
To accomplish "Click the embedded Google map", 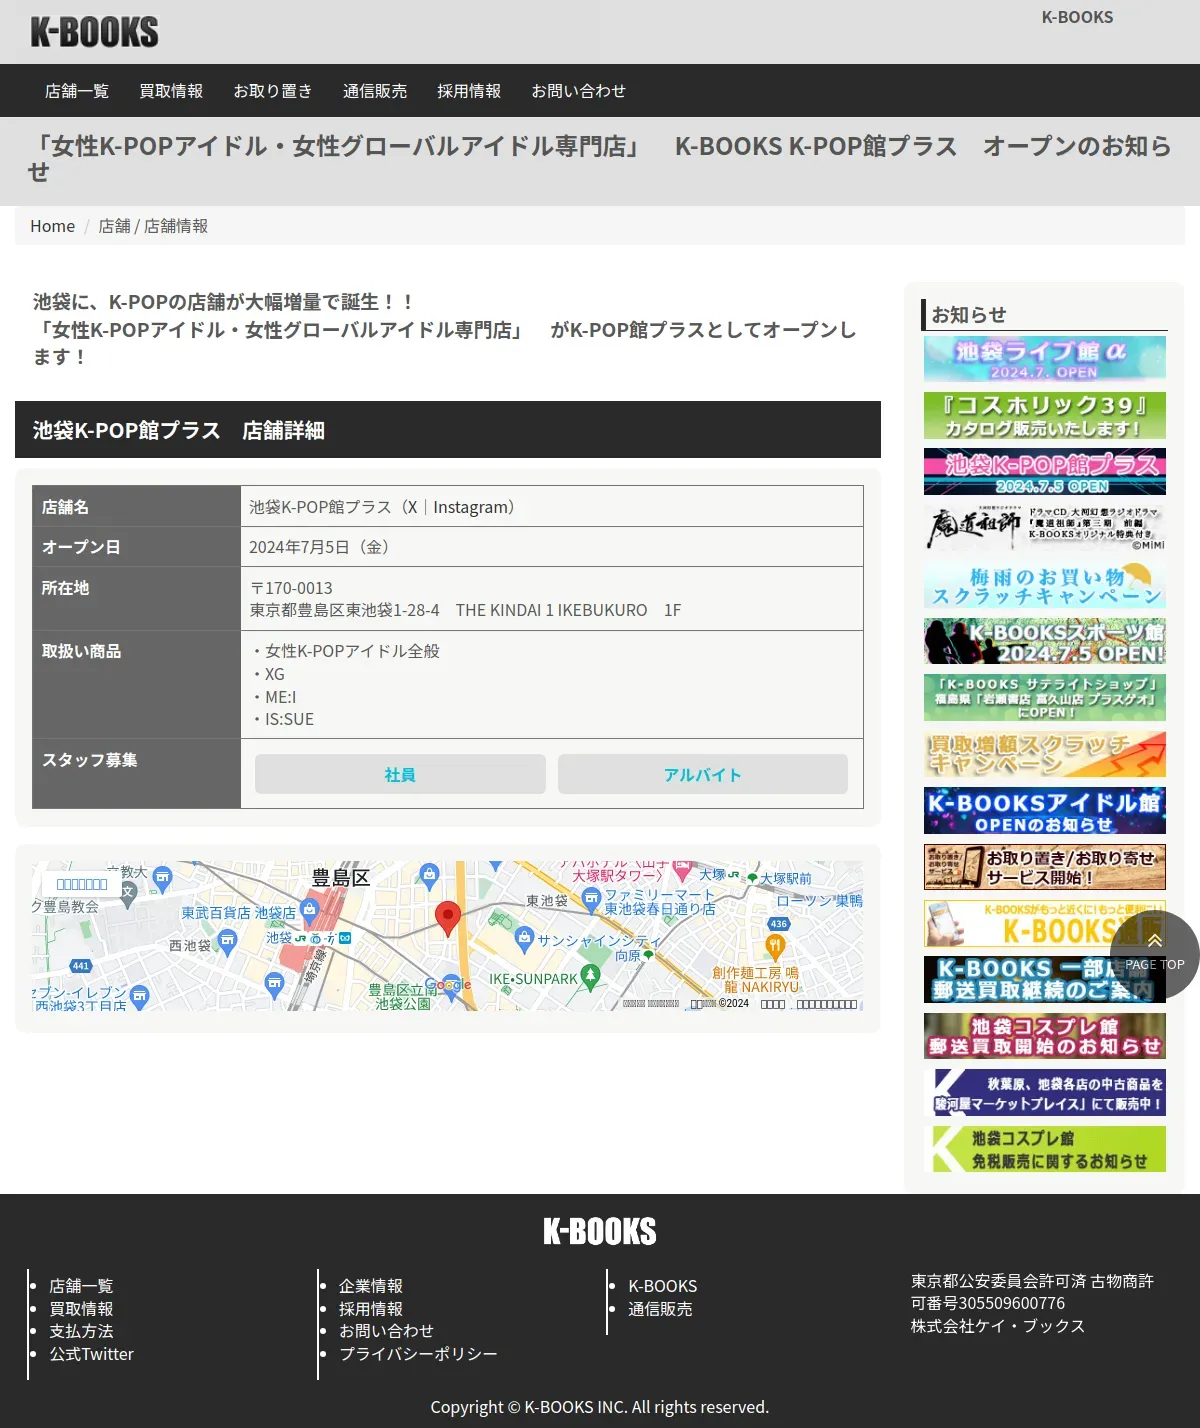I will [x=448, y=936].
